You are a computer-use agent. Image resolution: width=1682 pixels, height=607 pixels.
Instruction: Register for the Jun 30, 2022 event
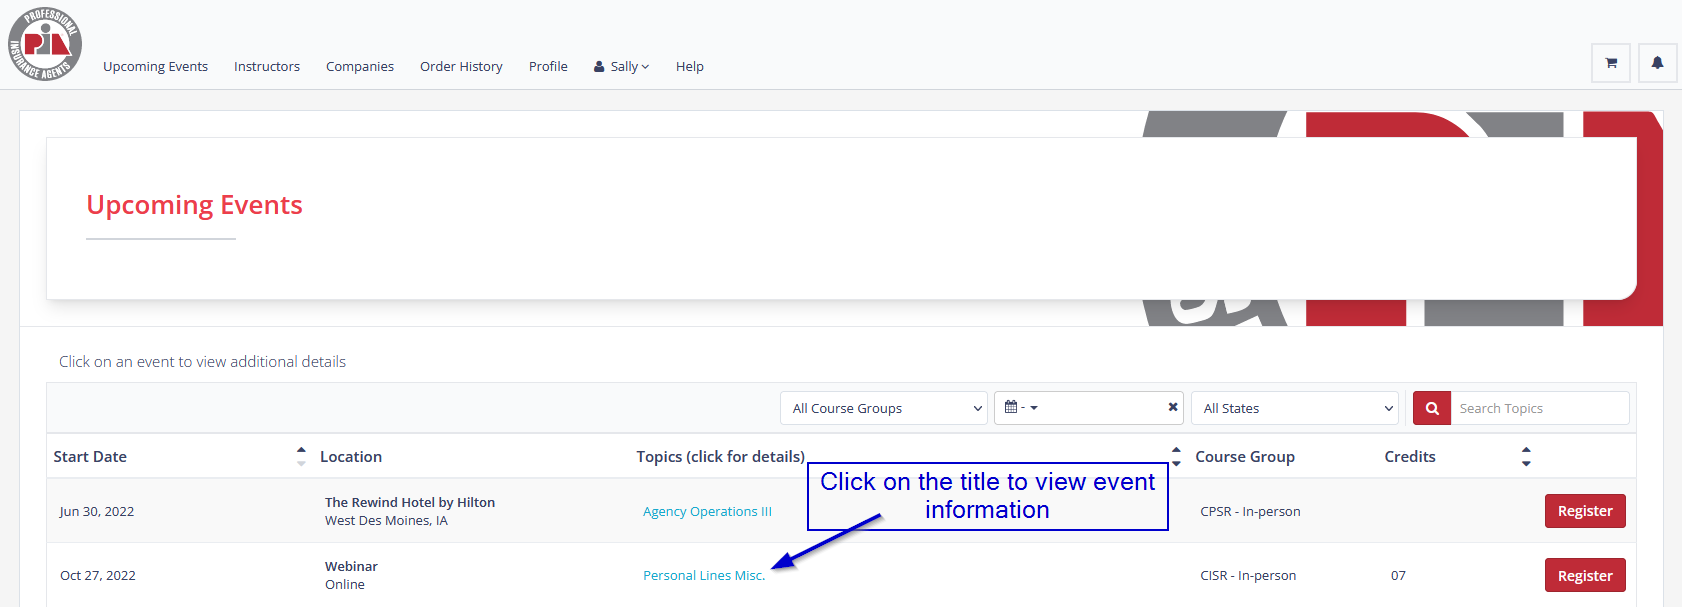1584,511
